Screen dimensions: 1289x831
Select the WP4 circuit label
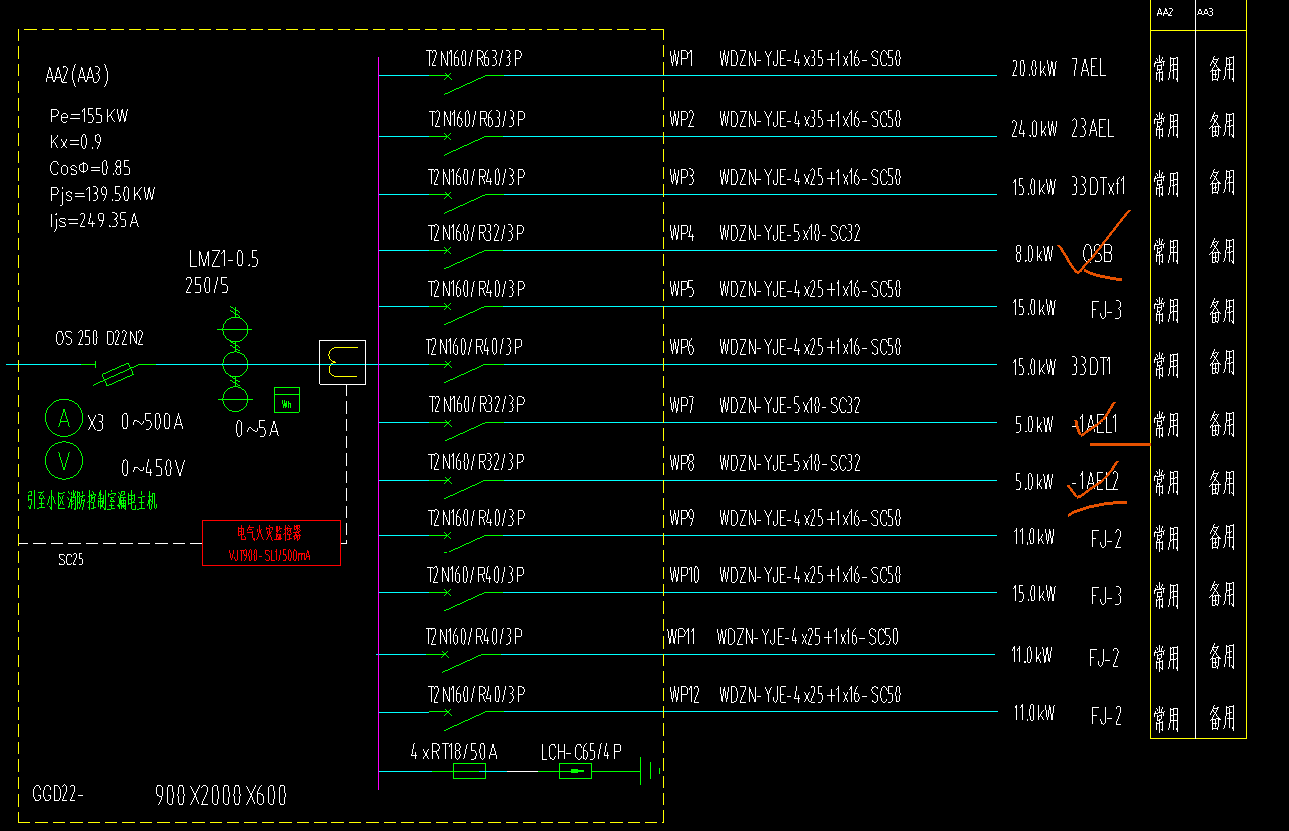coord(682,234)
